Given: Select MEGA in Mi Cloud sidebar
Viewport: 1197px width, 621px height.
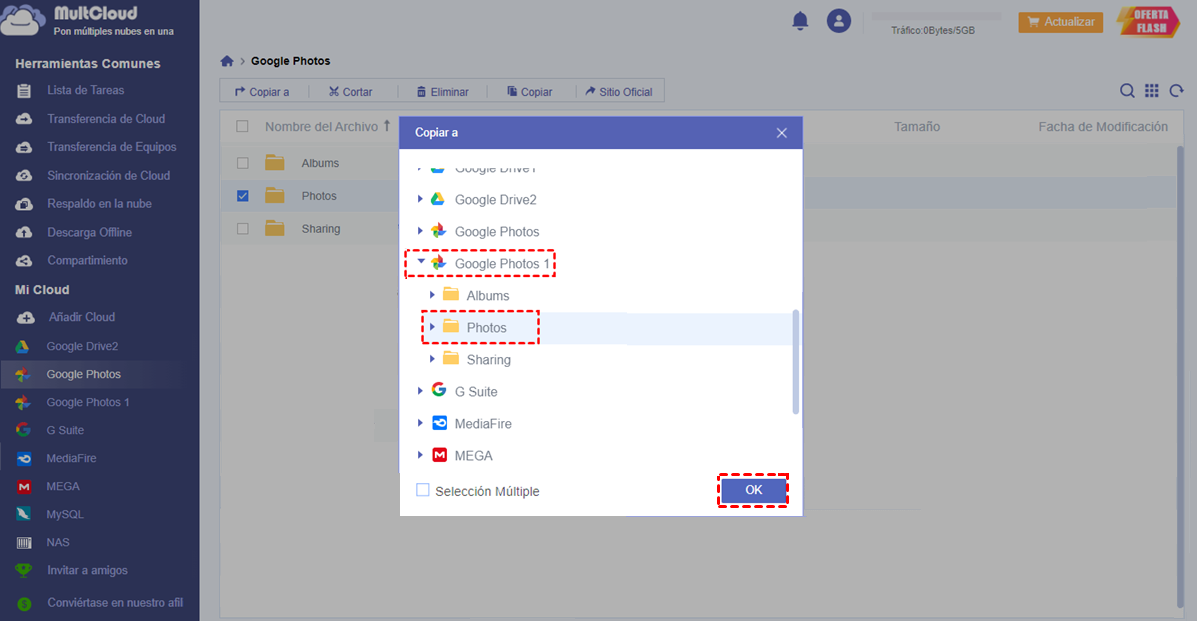Looking at the screenshot, I should point(63,487).
